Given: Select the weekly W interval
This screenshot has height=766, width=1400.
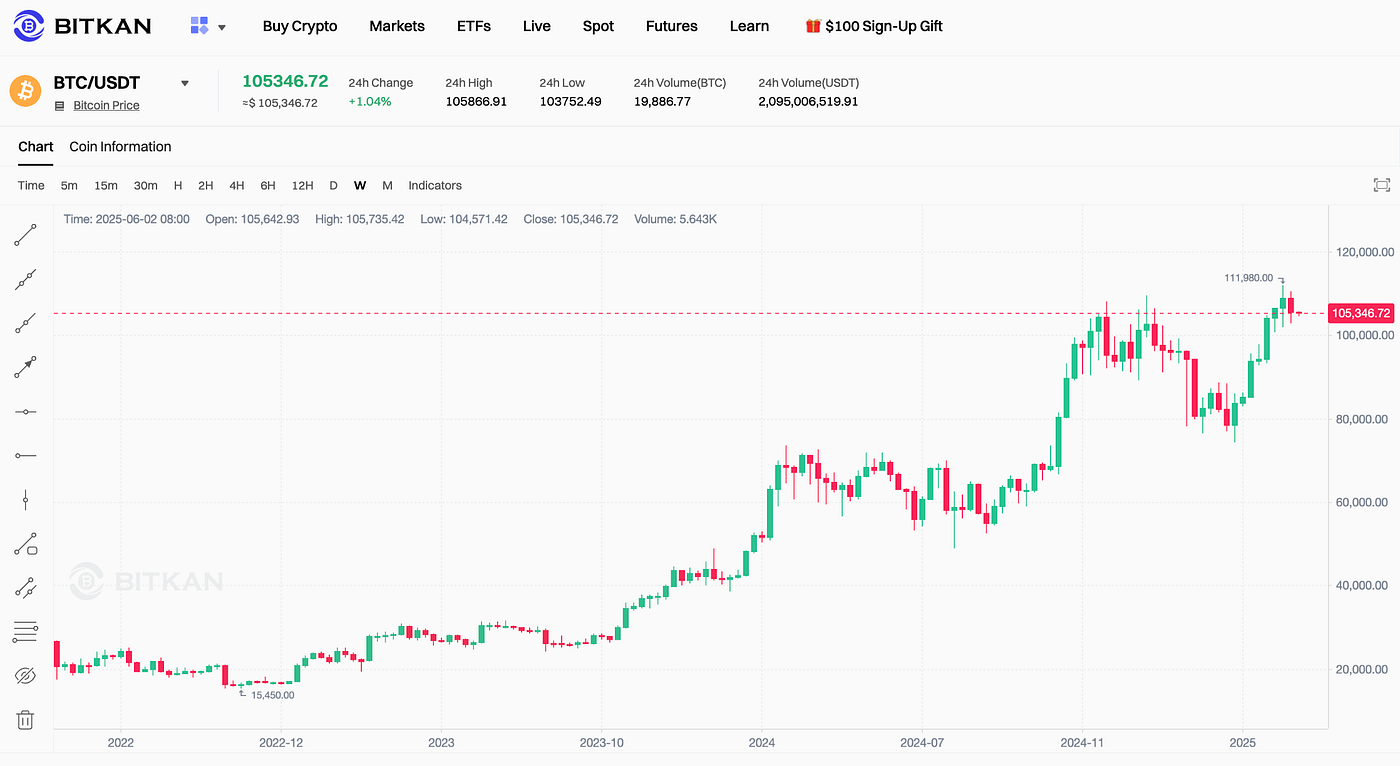Looking at the screenshot, I should 360,185.
